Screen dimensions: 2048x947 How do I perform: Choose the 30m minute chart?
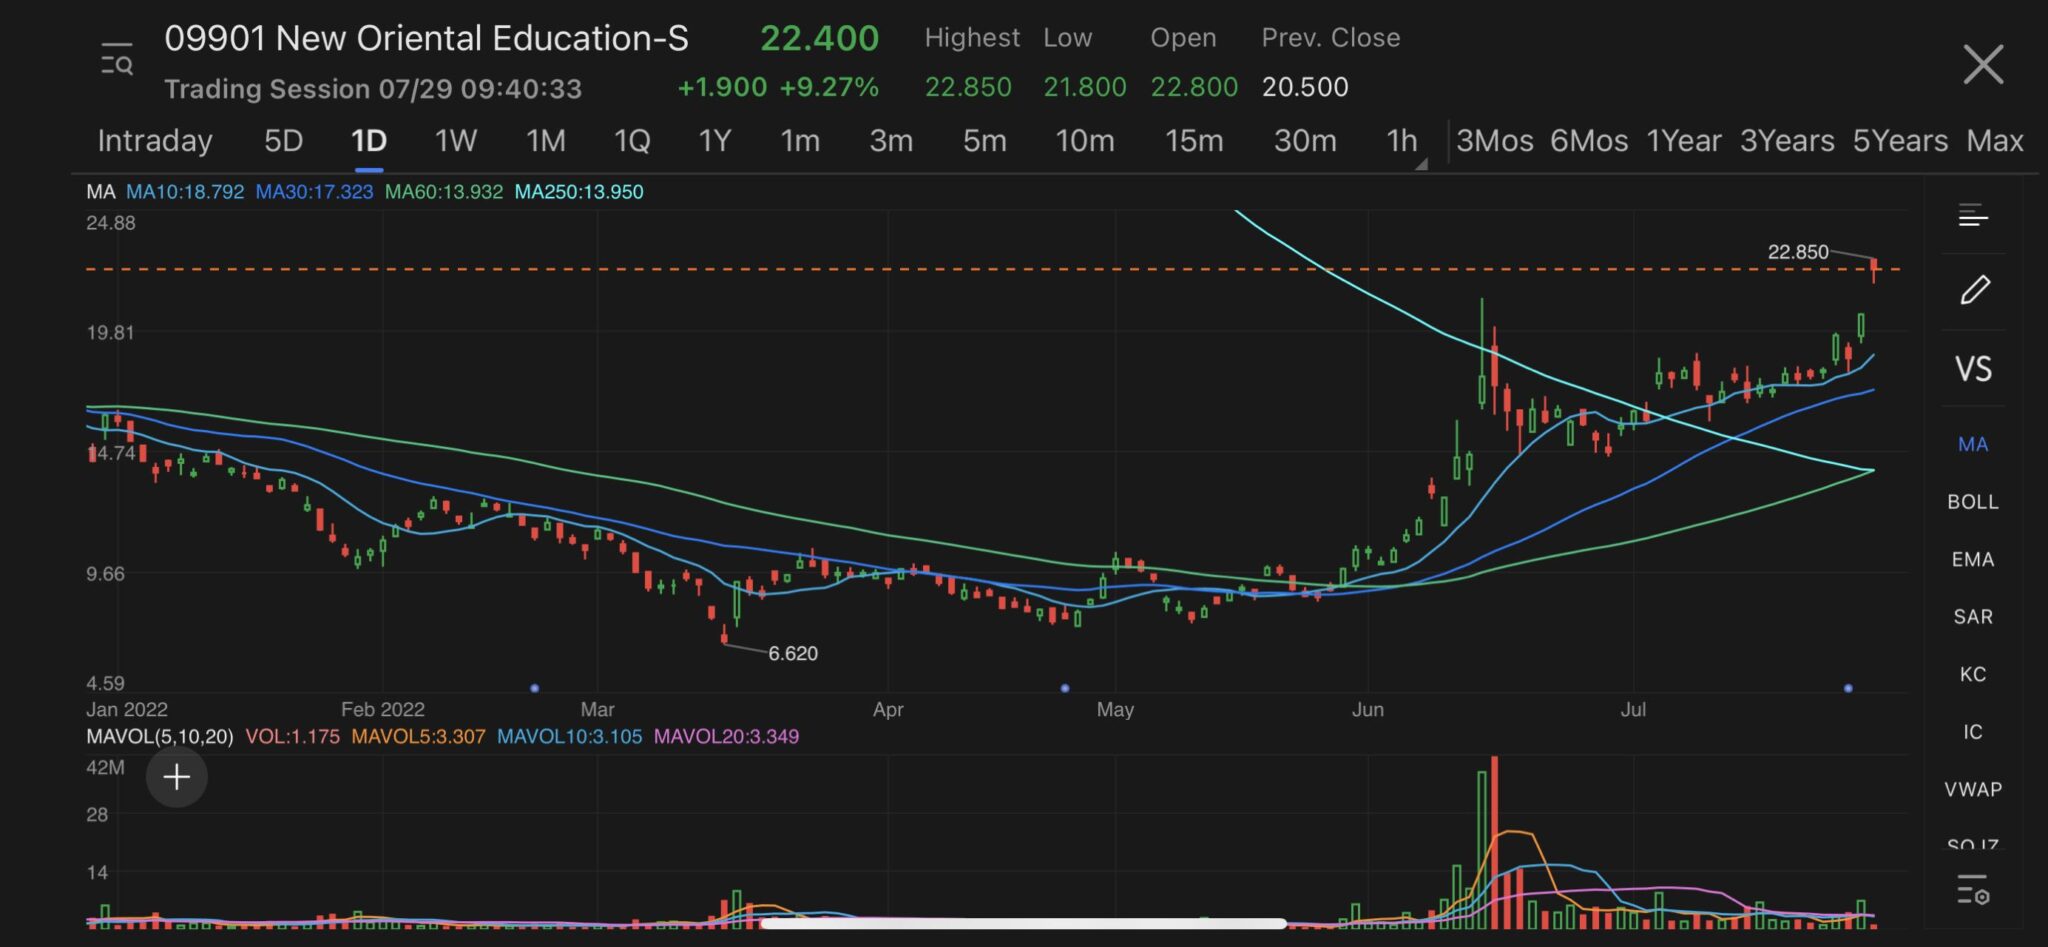pyautogui.click(x=1305, y=141)
